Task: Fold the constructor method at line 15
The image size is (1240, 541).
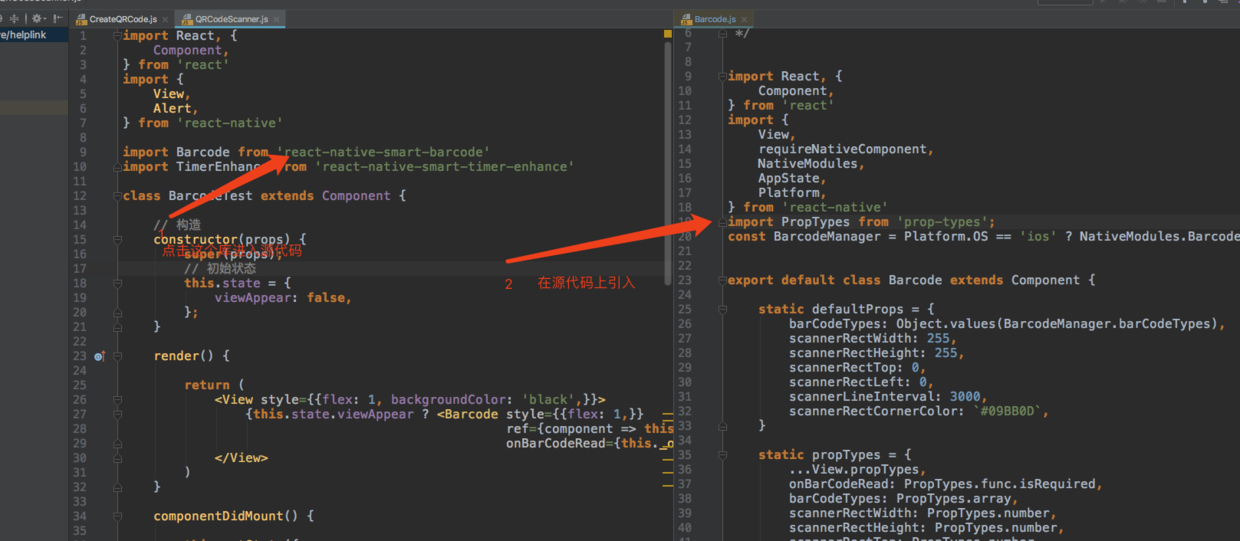Action: tap(118, 239)
